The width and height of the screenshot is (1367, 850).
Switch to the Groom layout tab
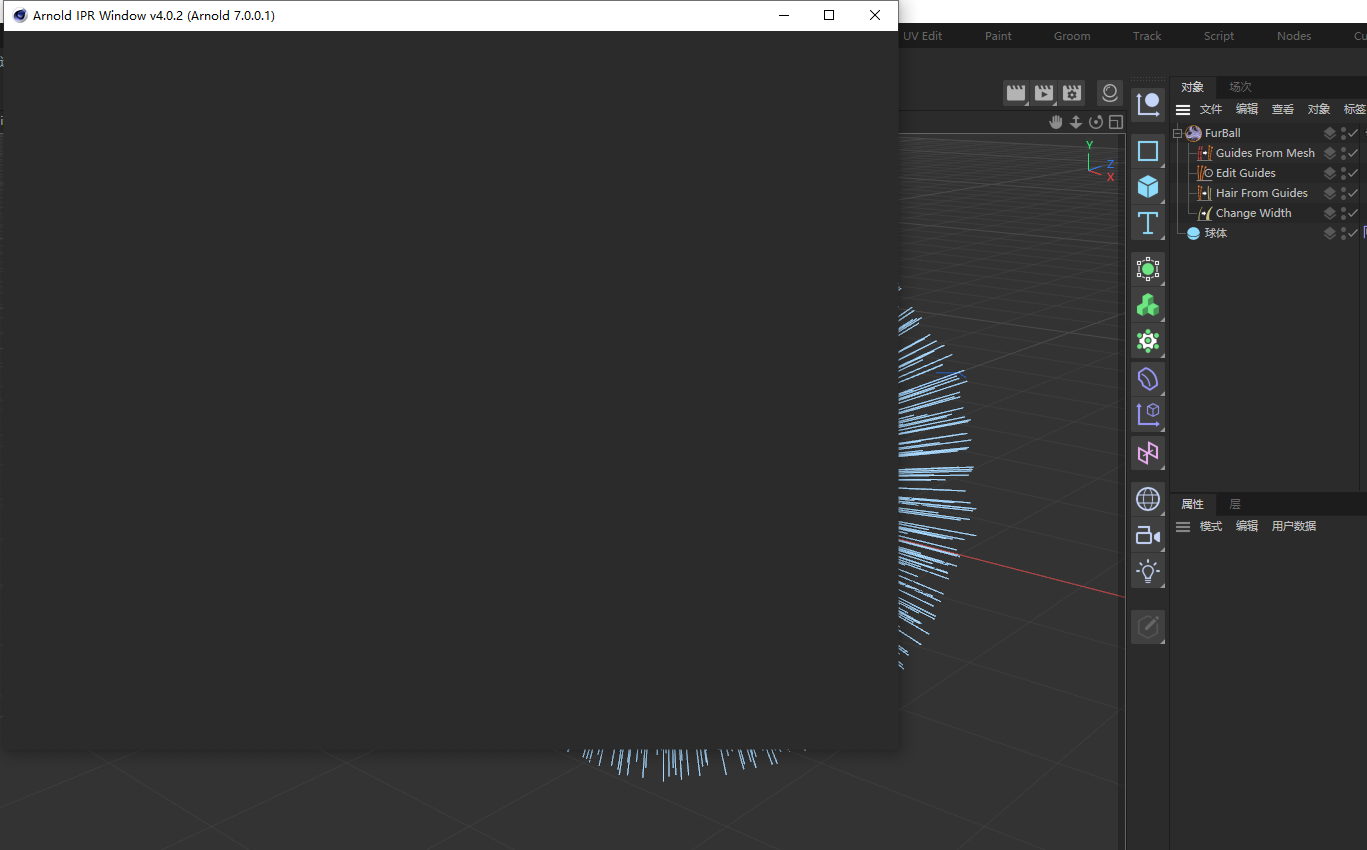(x=1072, y=36)
